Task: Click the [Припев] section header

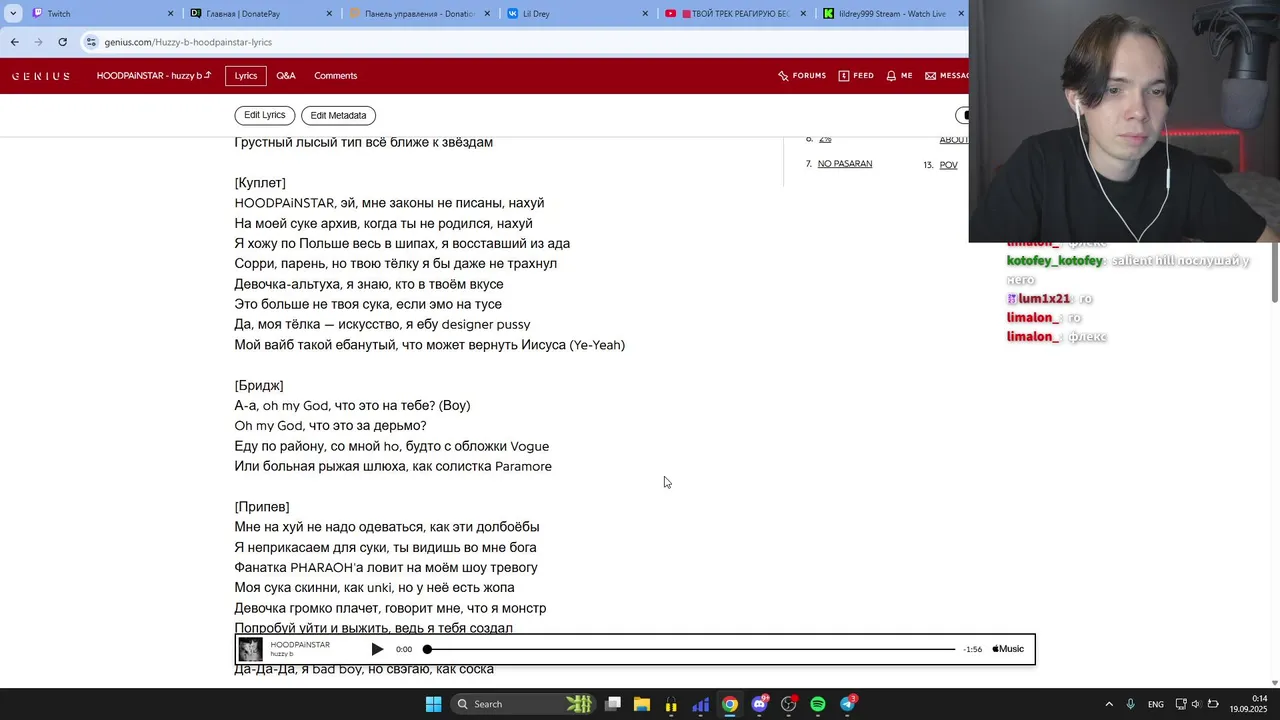Action: point(262,507)
